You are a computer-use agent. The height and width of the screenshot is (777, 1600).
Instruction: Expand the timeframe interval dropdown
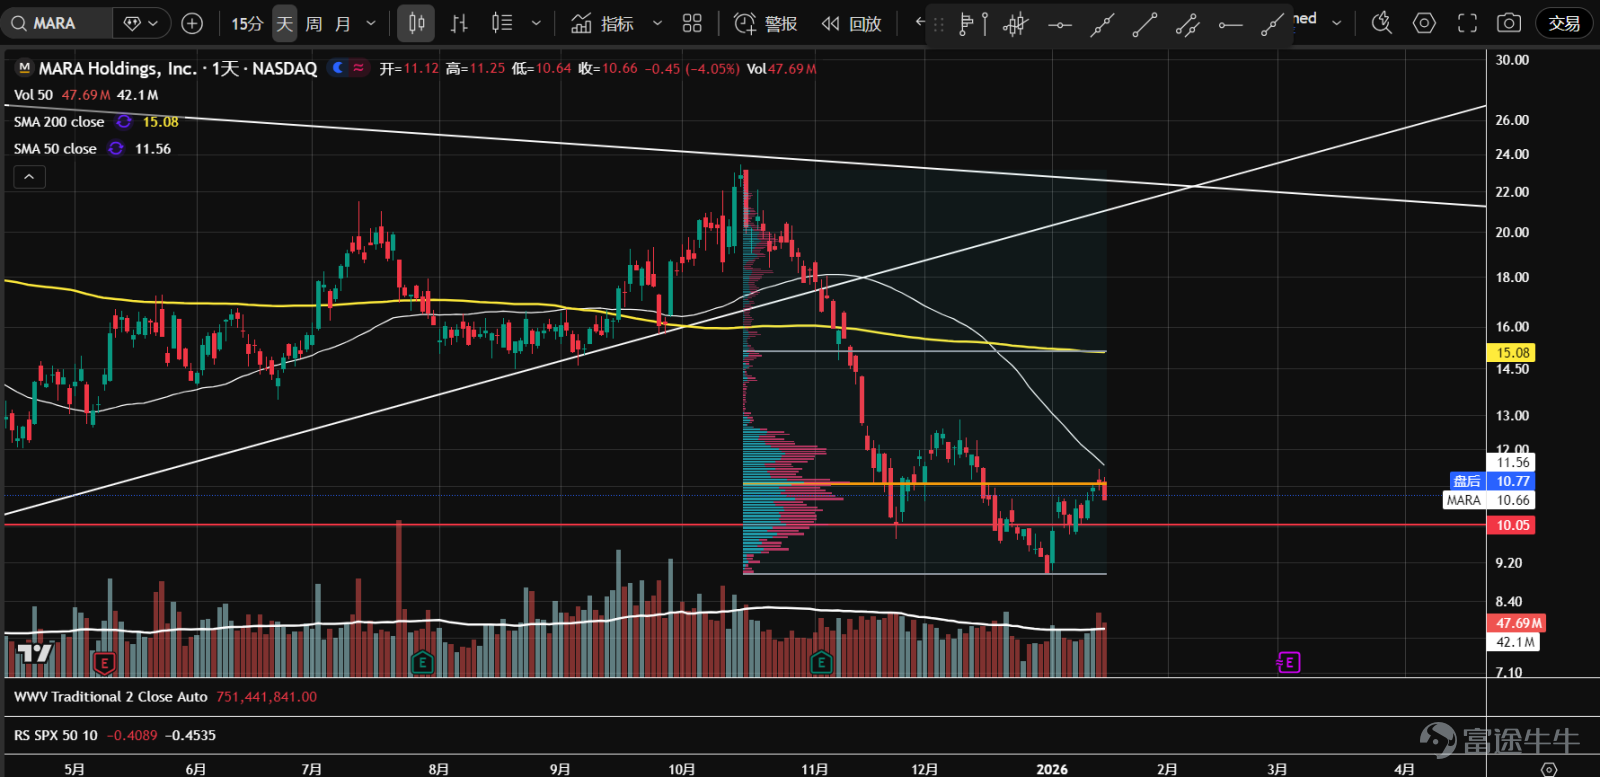click(x=371, y=23)
